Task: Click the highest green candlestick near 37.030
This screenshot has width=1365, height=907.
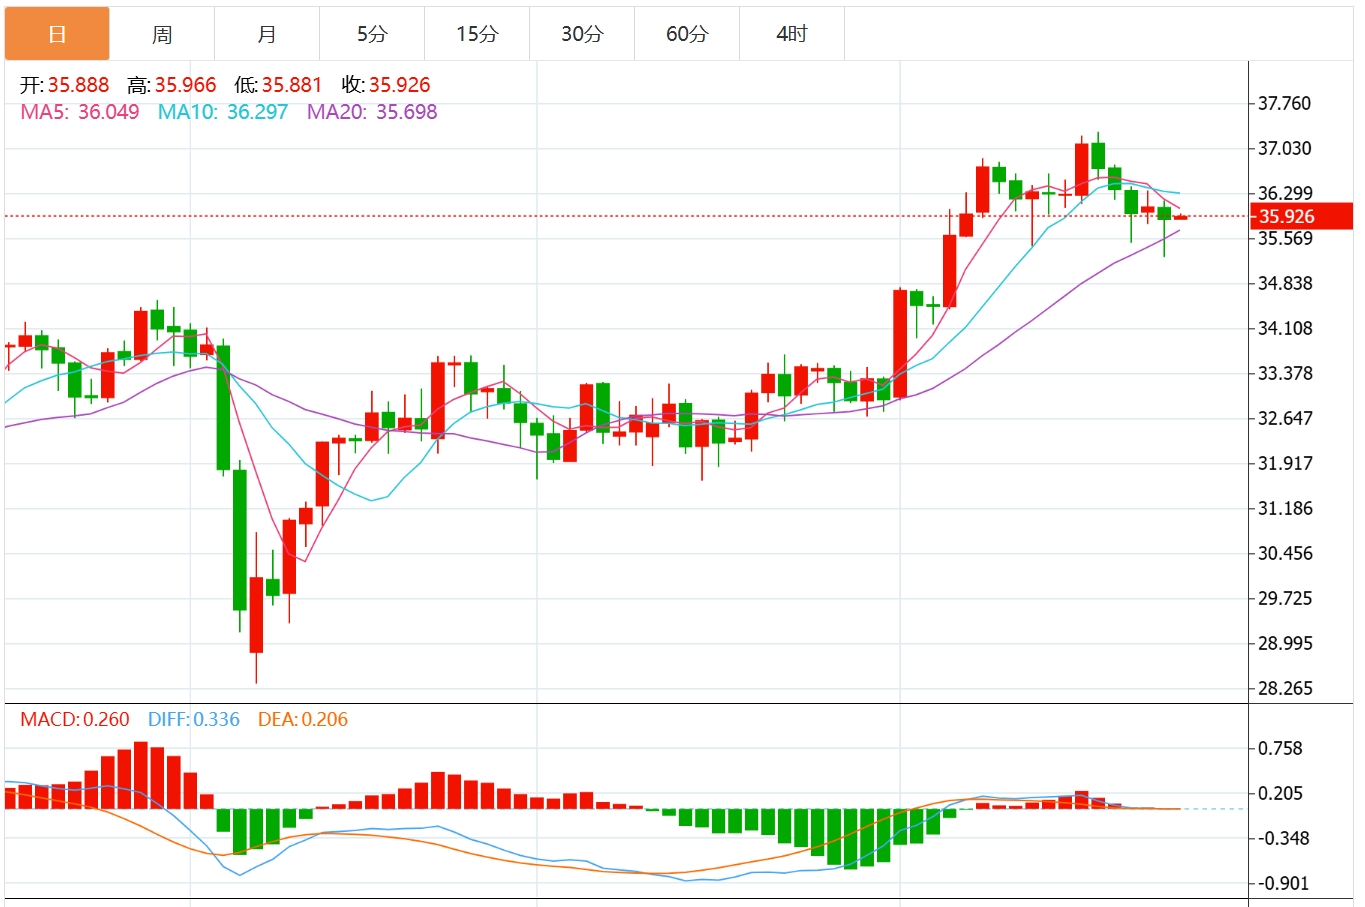Action: [1098, 156]
